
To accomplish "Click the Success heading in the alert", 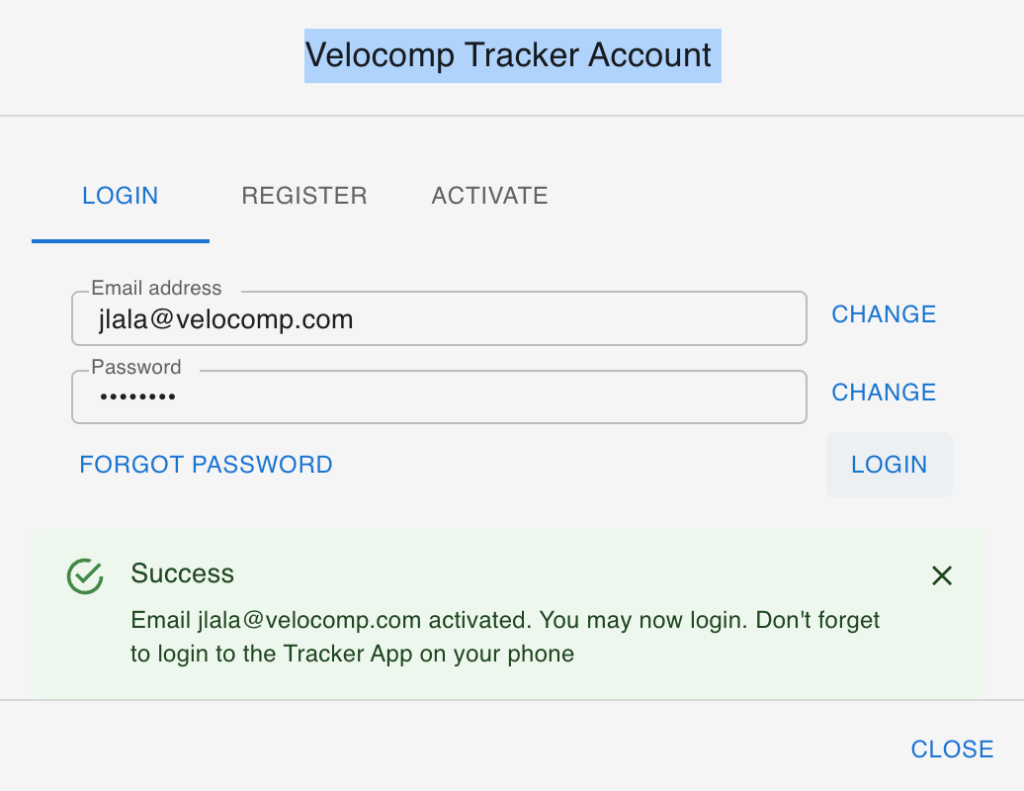I will (x=182, y=574).
